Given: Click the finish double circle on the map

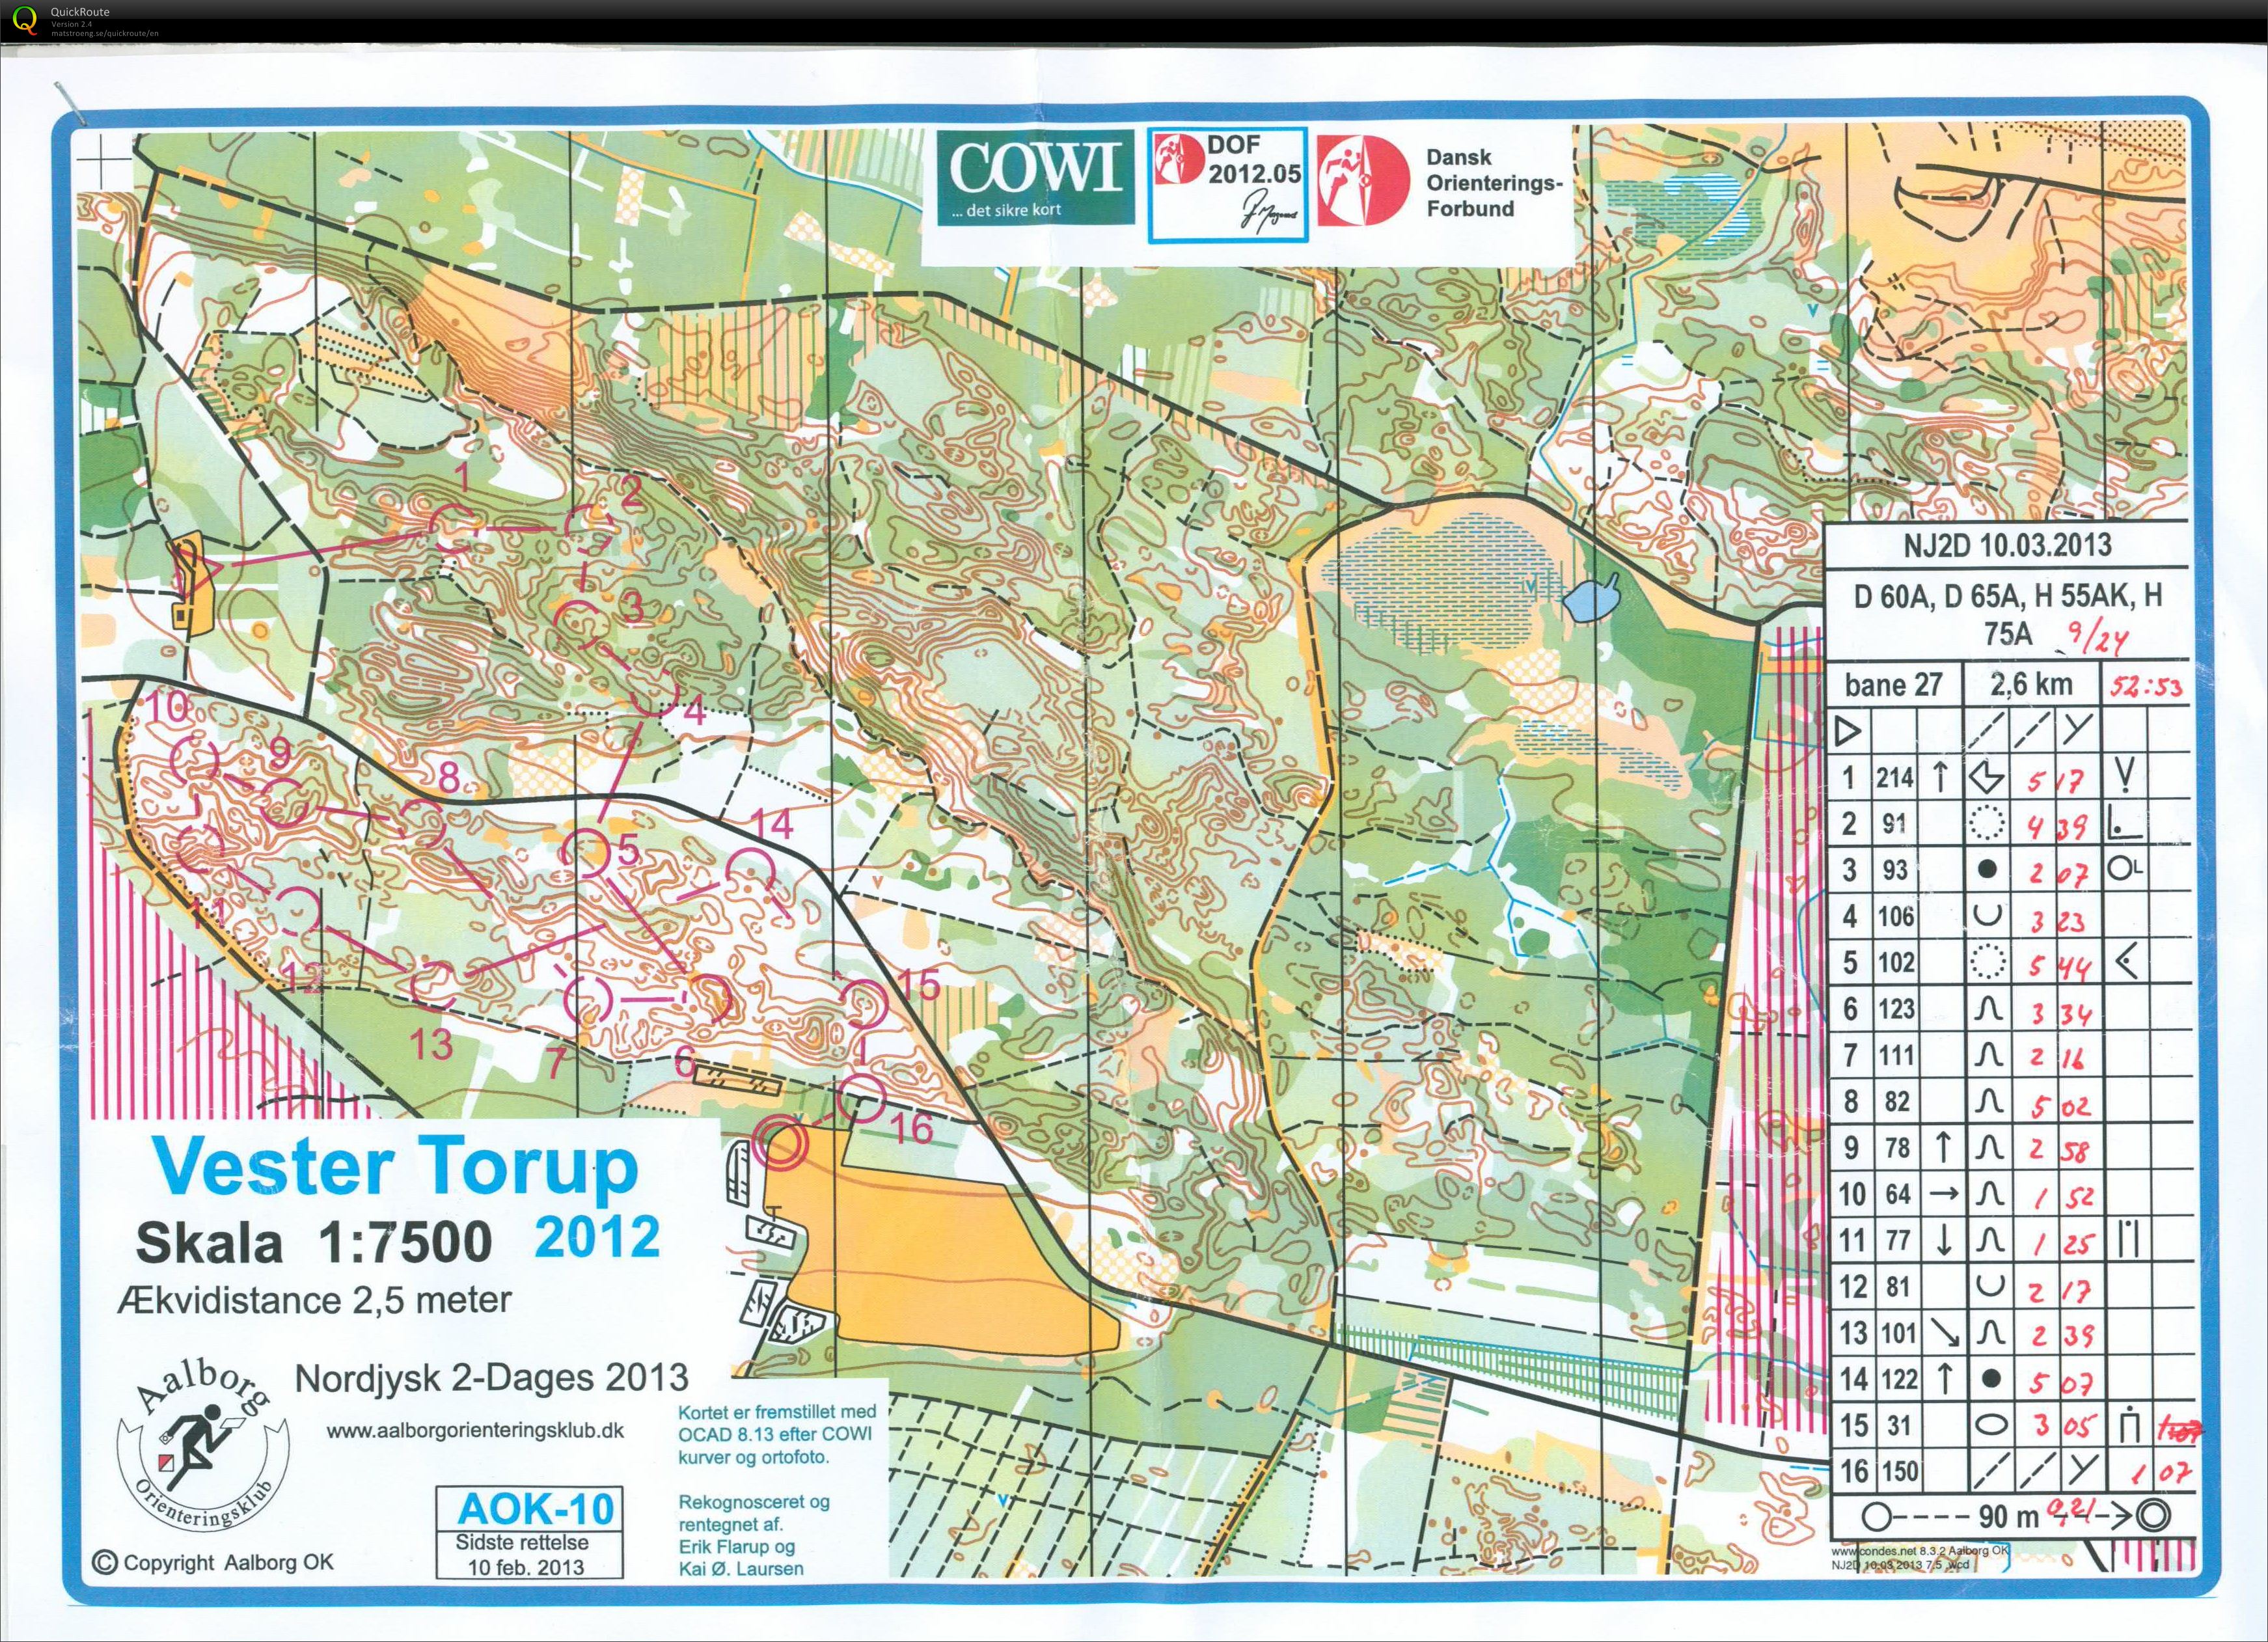Looking at the screenshot, I should pyautogui.click(x=780, y=1142).
